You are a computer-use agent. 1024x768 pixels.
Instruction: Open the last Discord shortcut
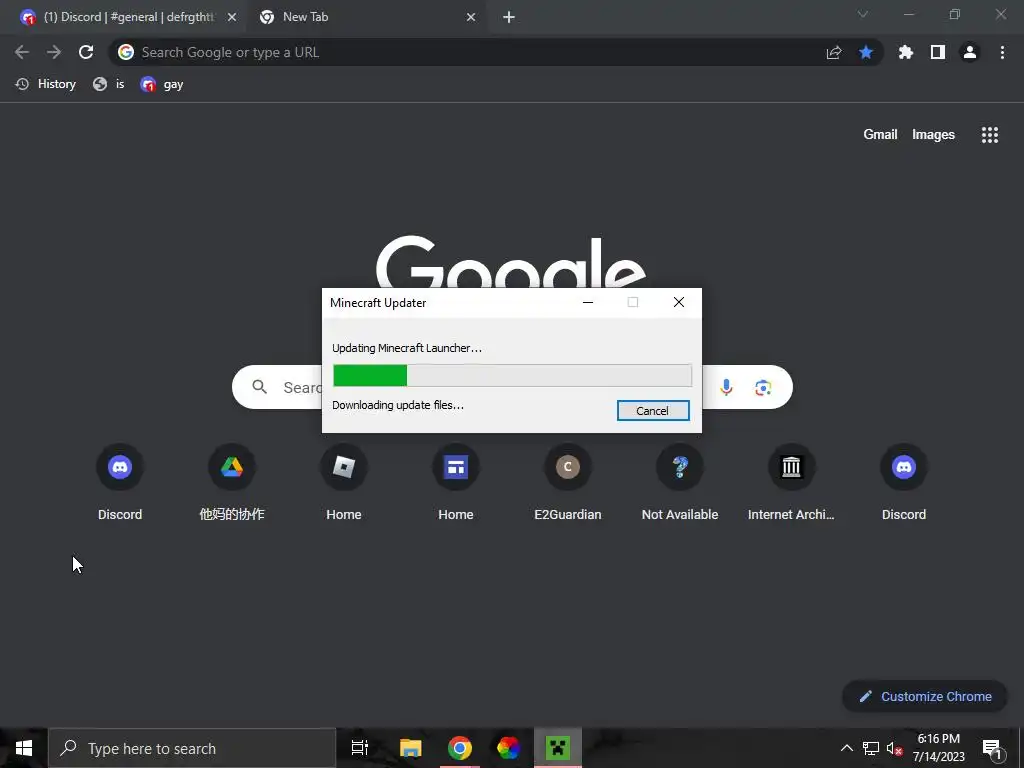point(904,481)
